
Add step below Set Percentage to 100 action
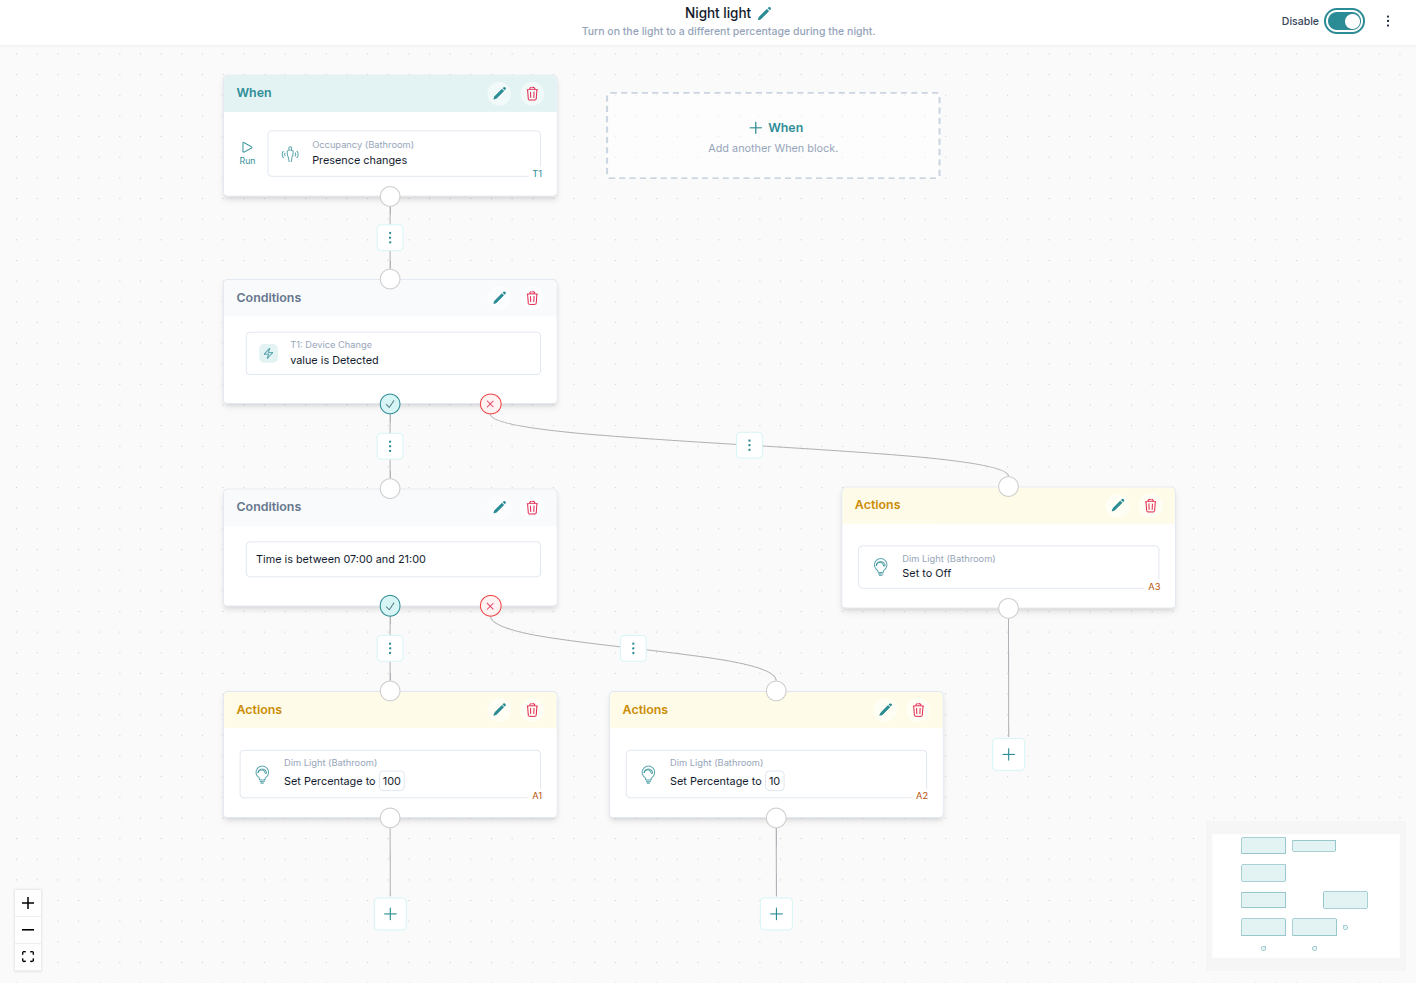click(390, 914)
